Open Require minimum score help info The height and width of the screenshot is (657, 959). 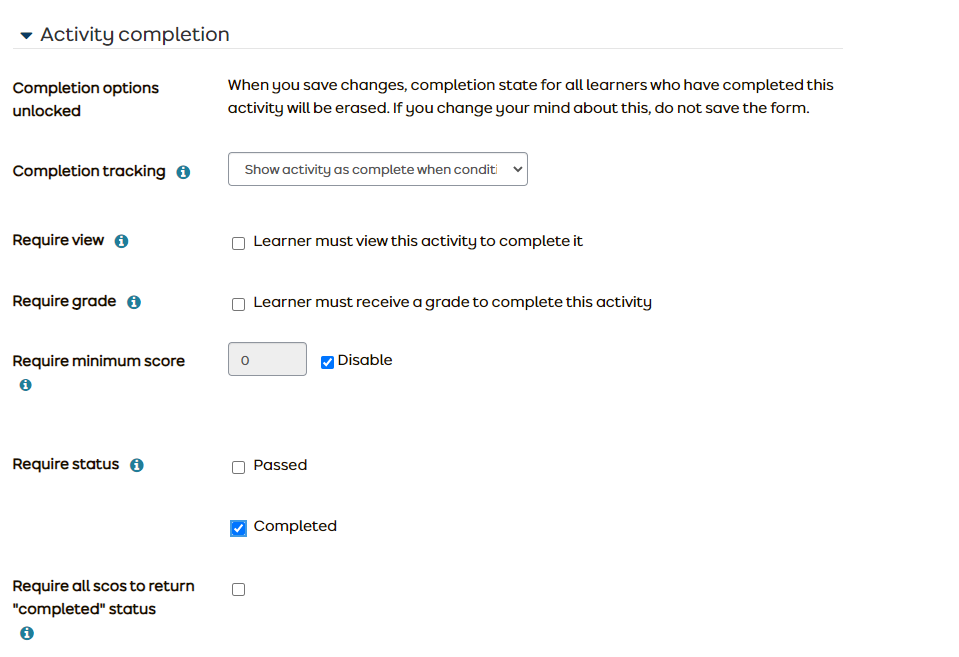tap(25, 384)
